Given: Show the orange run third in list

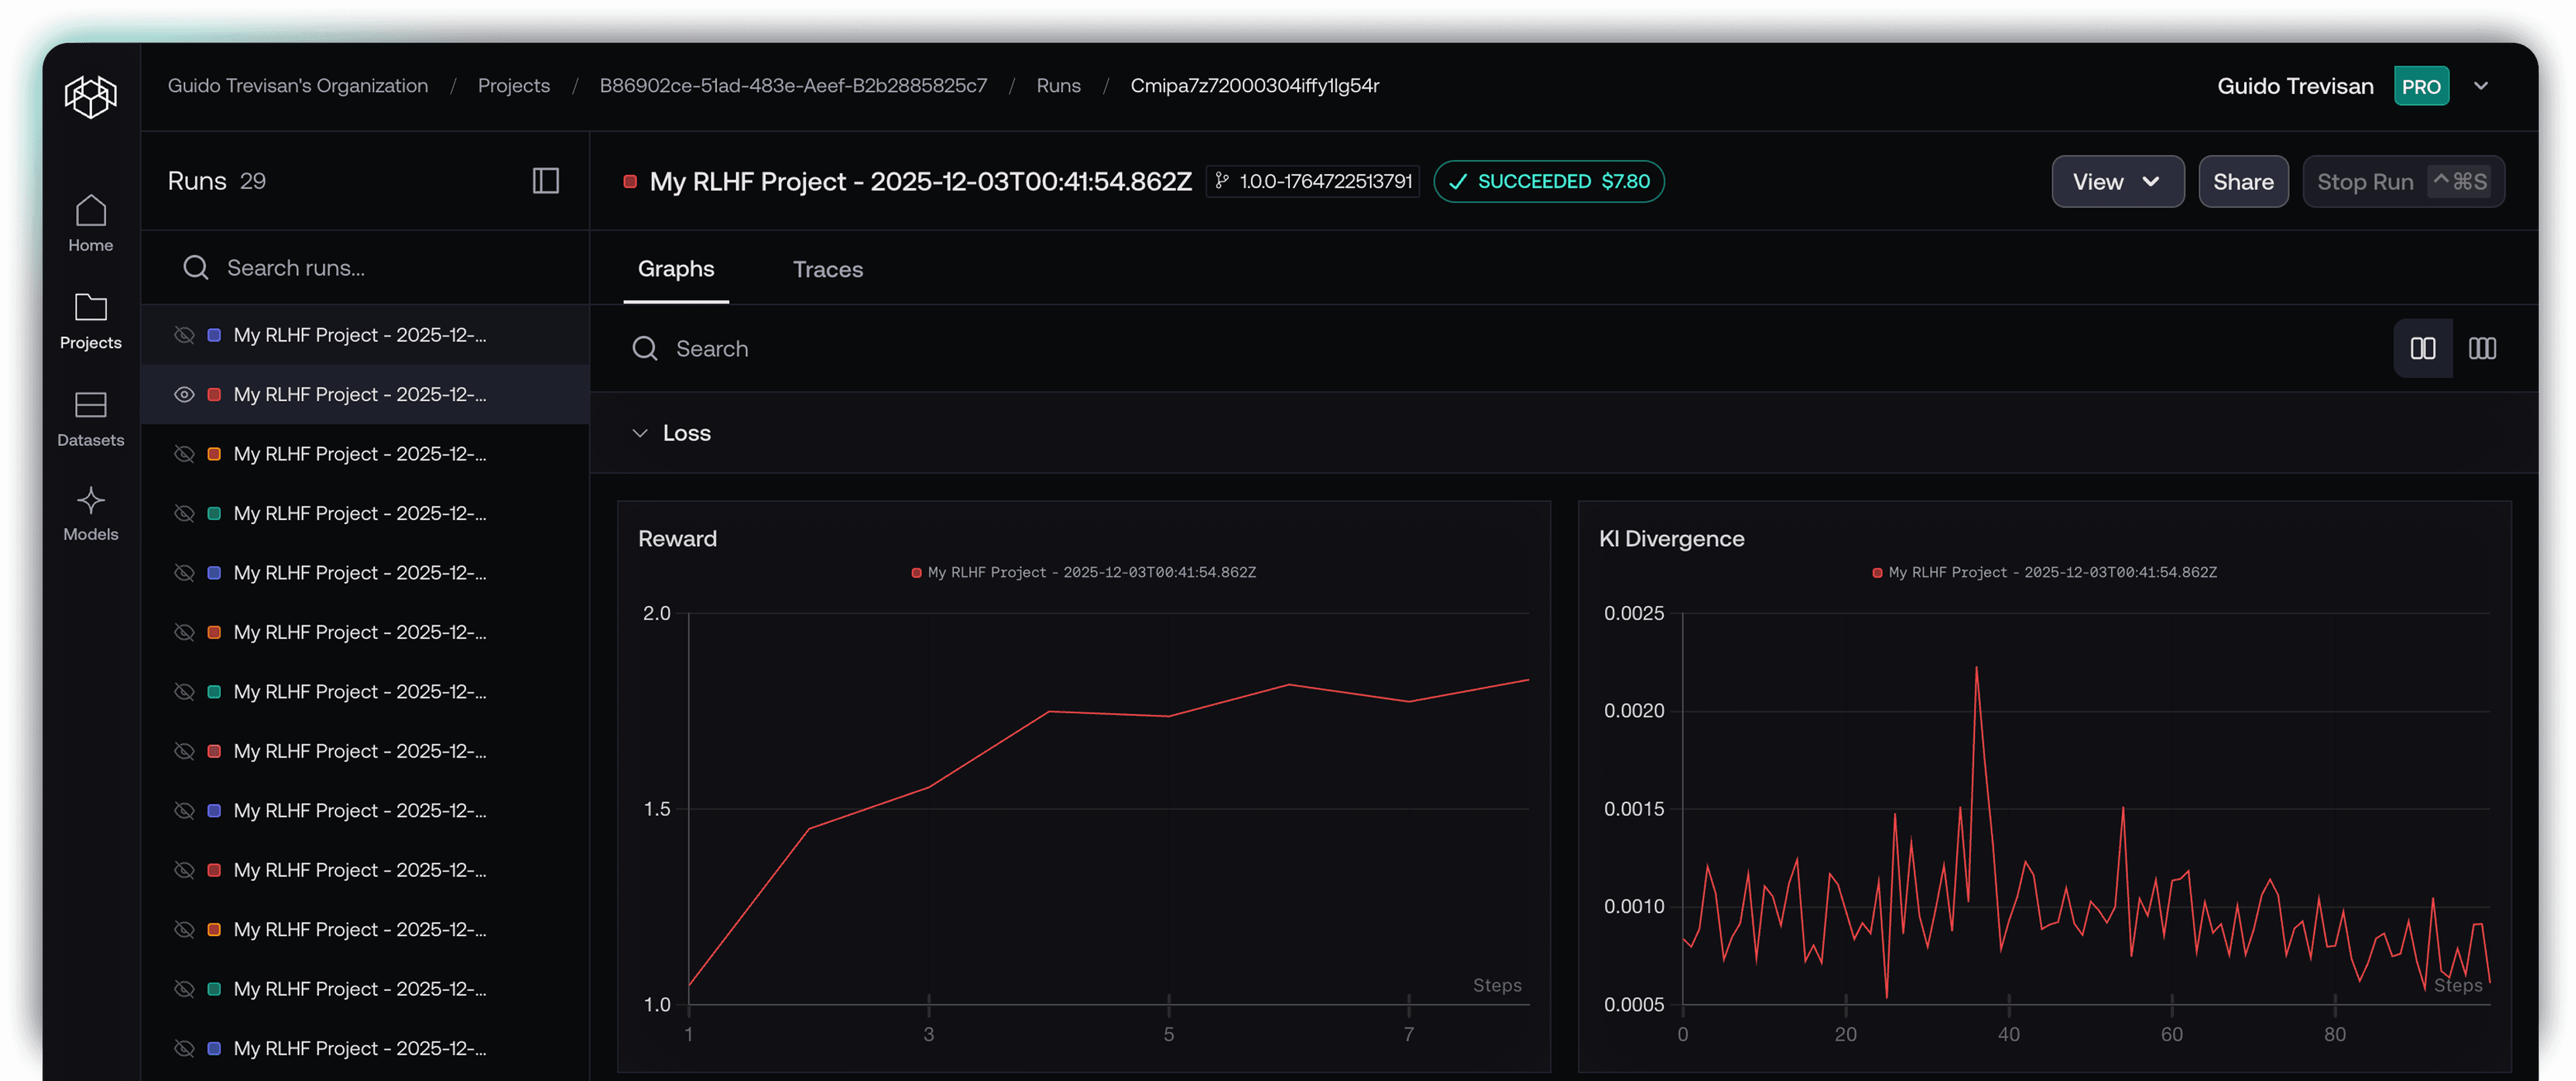Looking at the screenshot, I should (184, 454).
